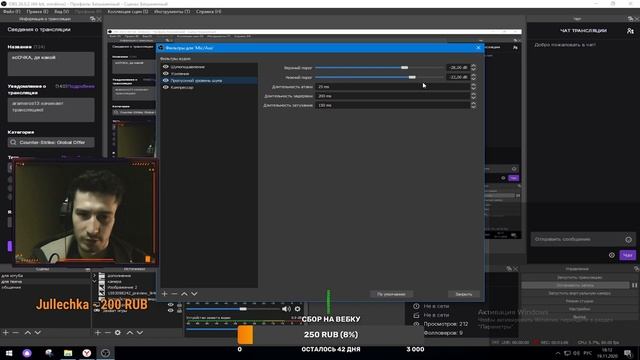Collapse the камера source group

tap(94, 281)
